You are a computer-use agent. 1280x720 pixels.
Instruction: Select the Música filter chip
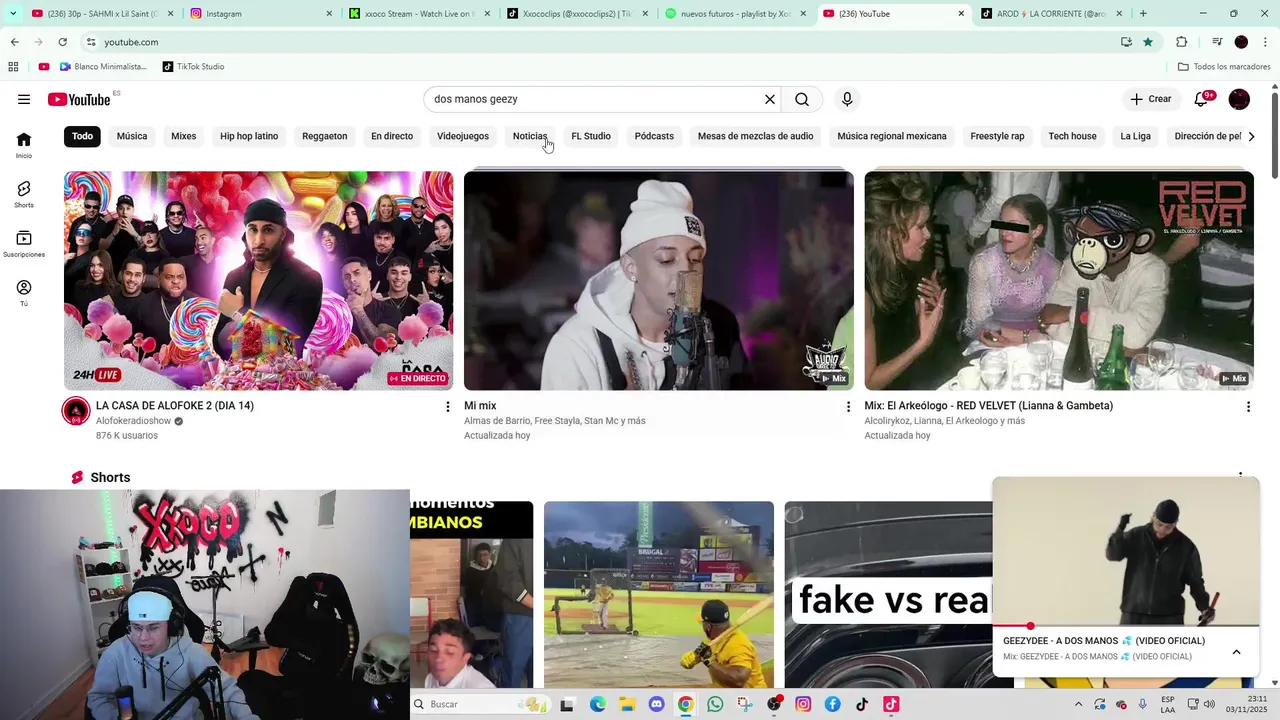pos(132,136)
